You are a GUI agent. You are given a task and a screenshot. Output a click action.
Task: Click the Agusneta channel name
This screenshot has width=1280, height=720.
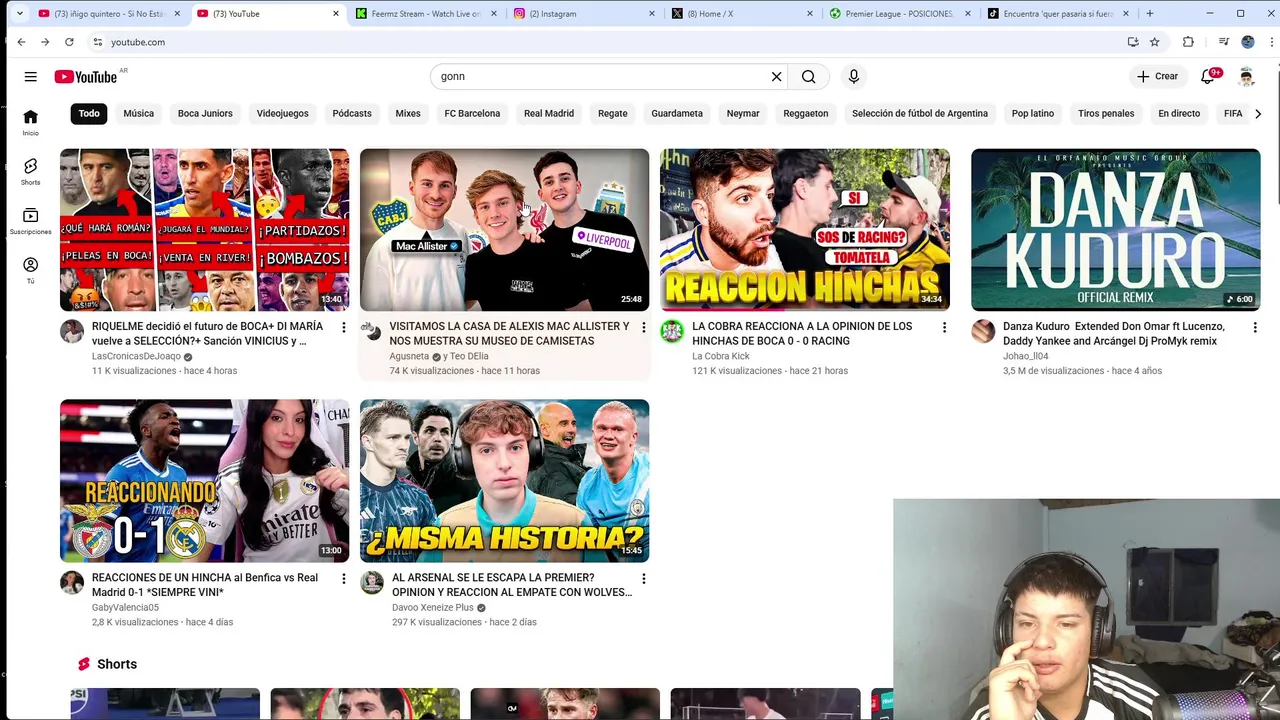coord(409,356)
